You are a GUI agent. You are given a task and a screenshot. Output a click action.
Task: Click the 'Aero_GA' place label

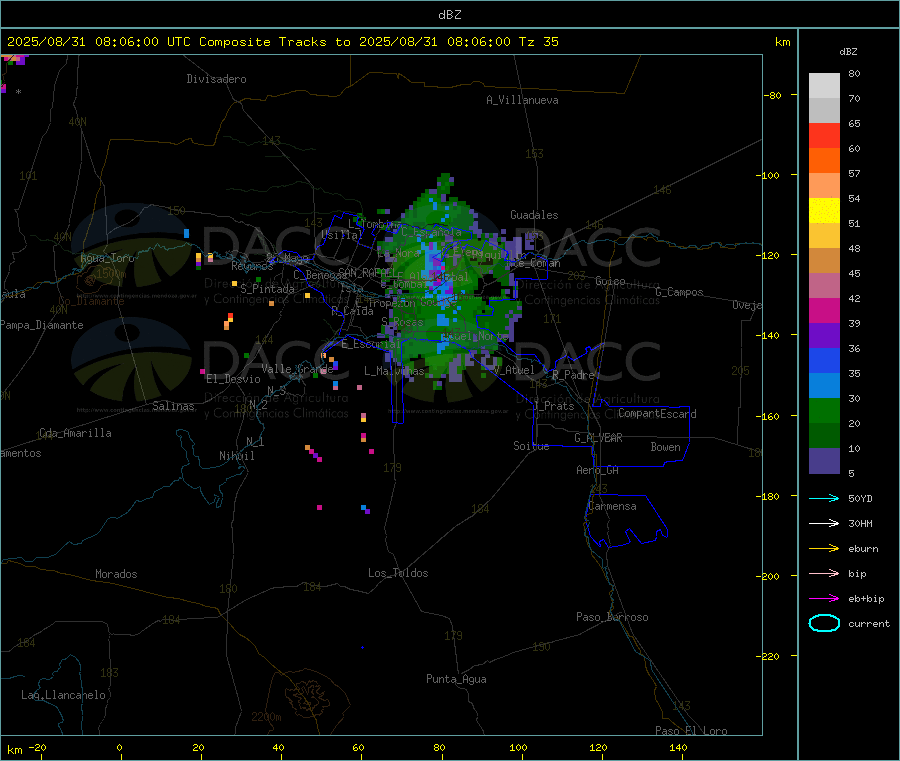click(x=598, y=470)
